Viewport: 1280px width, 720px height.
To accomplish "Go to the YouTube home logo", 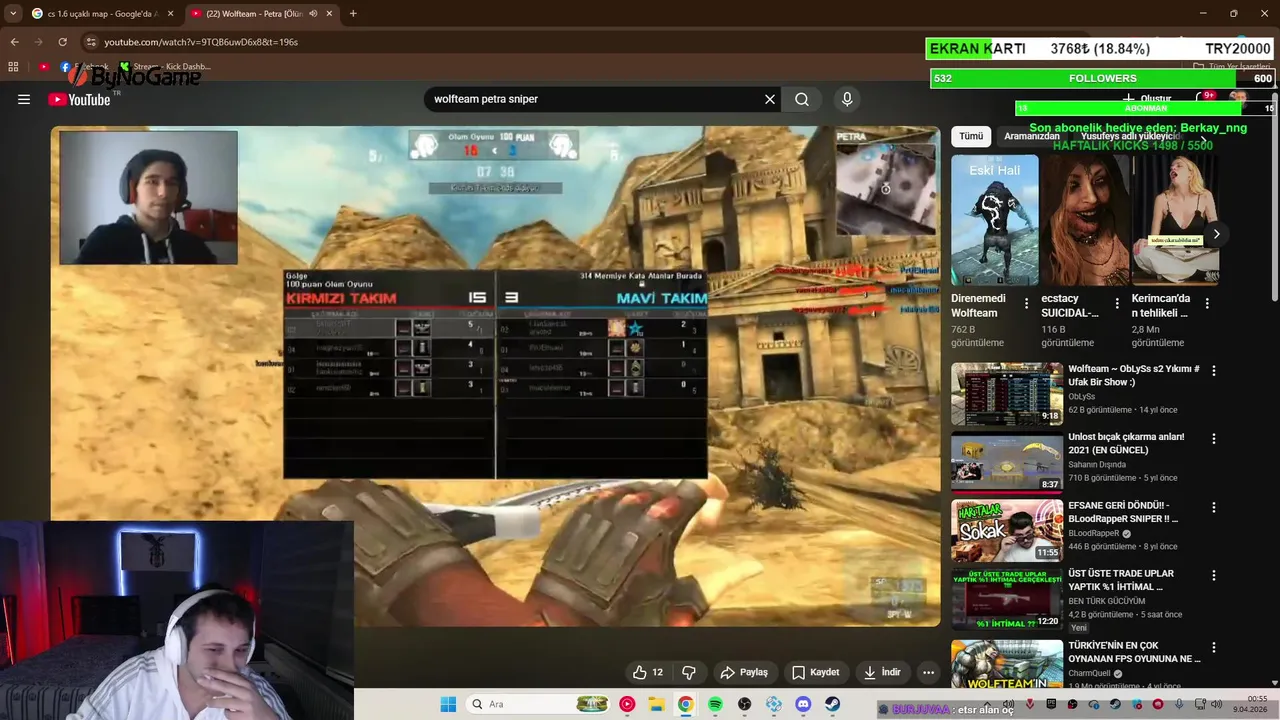I will [x=79, y=99].
